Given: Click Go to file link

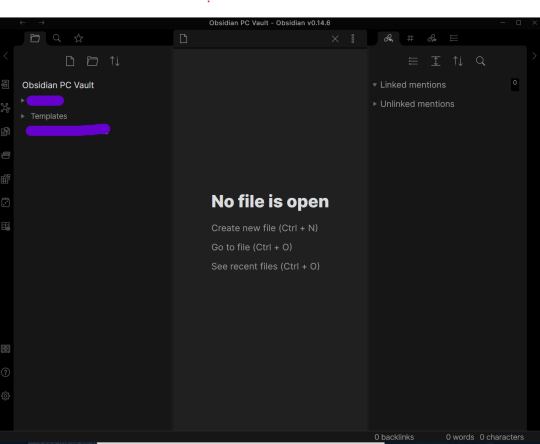Looking at the screenshot, I should point(252,247).
